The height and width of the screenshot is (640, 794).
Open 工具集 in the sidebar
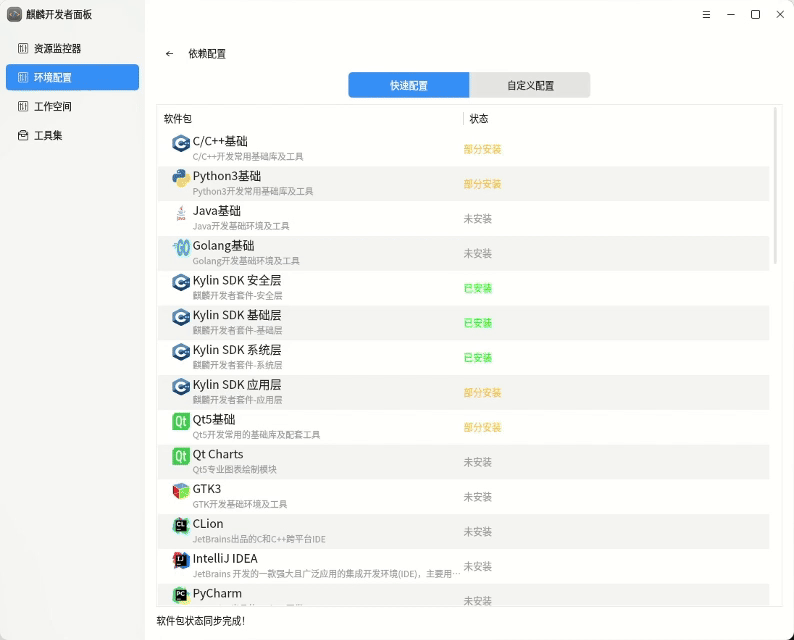[49, 135]
